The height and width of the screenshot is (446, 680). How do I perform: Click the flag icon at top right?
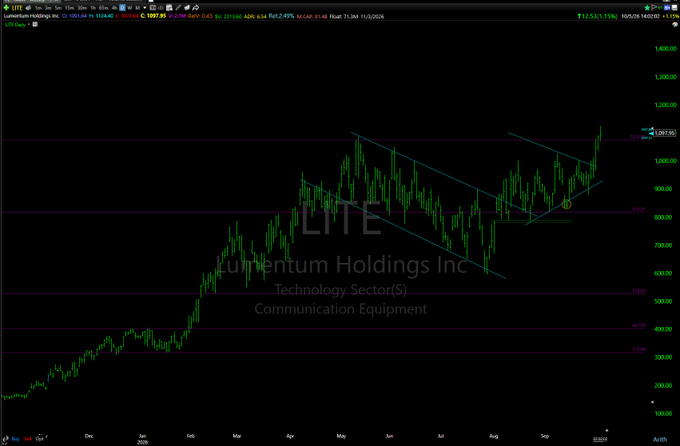654,8
